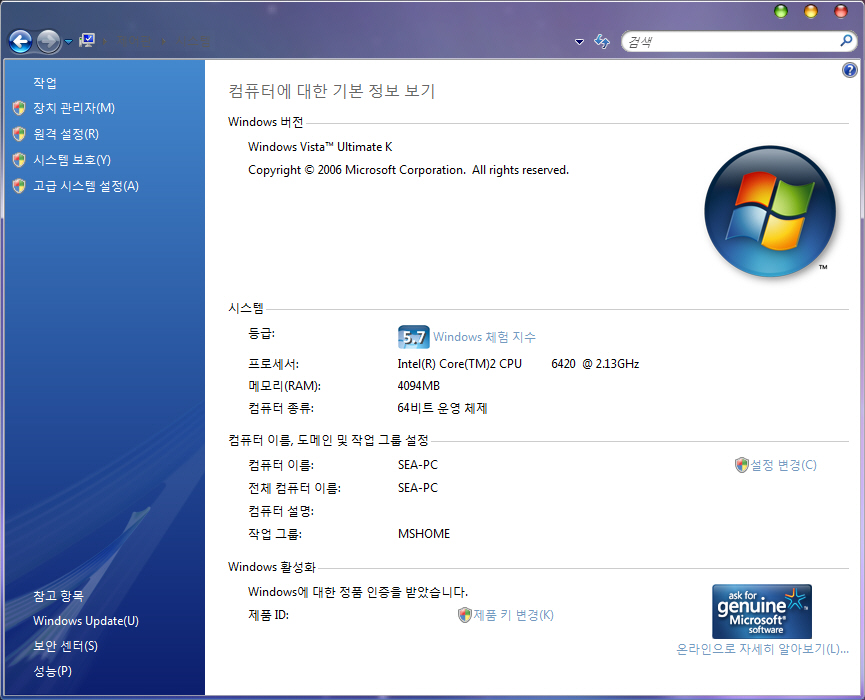Click the text Windows에 대한 정품 인증을 받았습니다.
This screenshot has height=700, width=865.
[x=358, y=592]
